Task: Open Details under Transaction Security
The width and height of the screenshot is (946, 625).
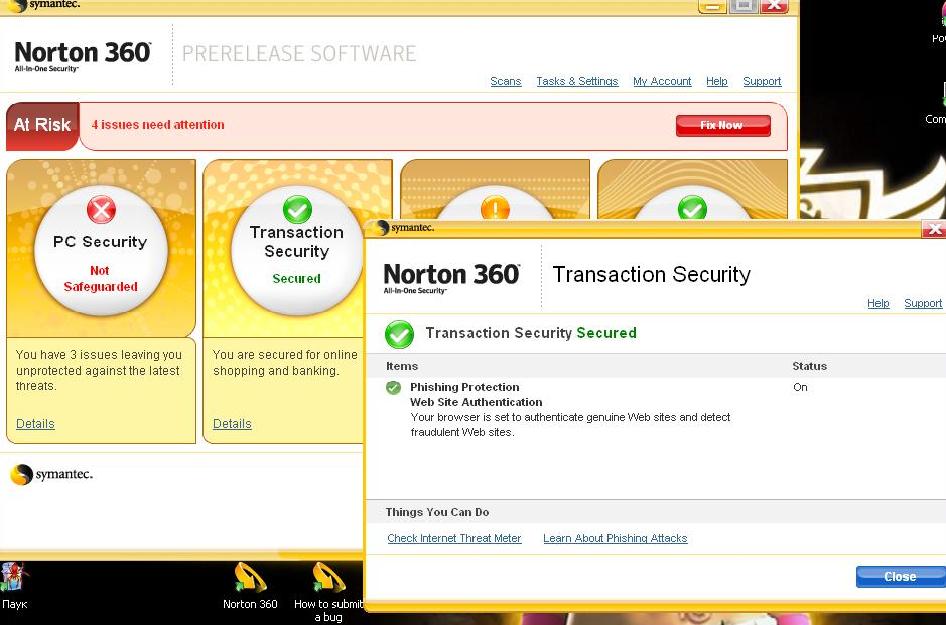Action: point(232,424)
